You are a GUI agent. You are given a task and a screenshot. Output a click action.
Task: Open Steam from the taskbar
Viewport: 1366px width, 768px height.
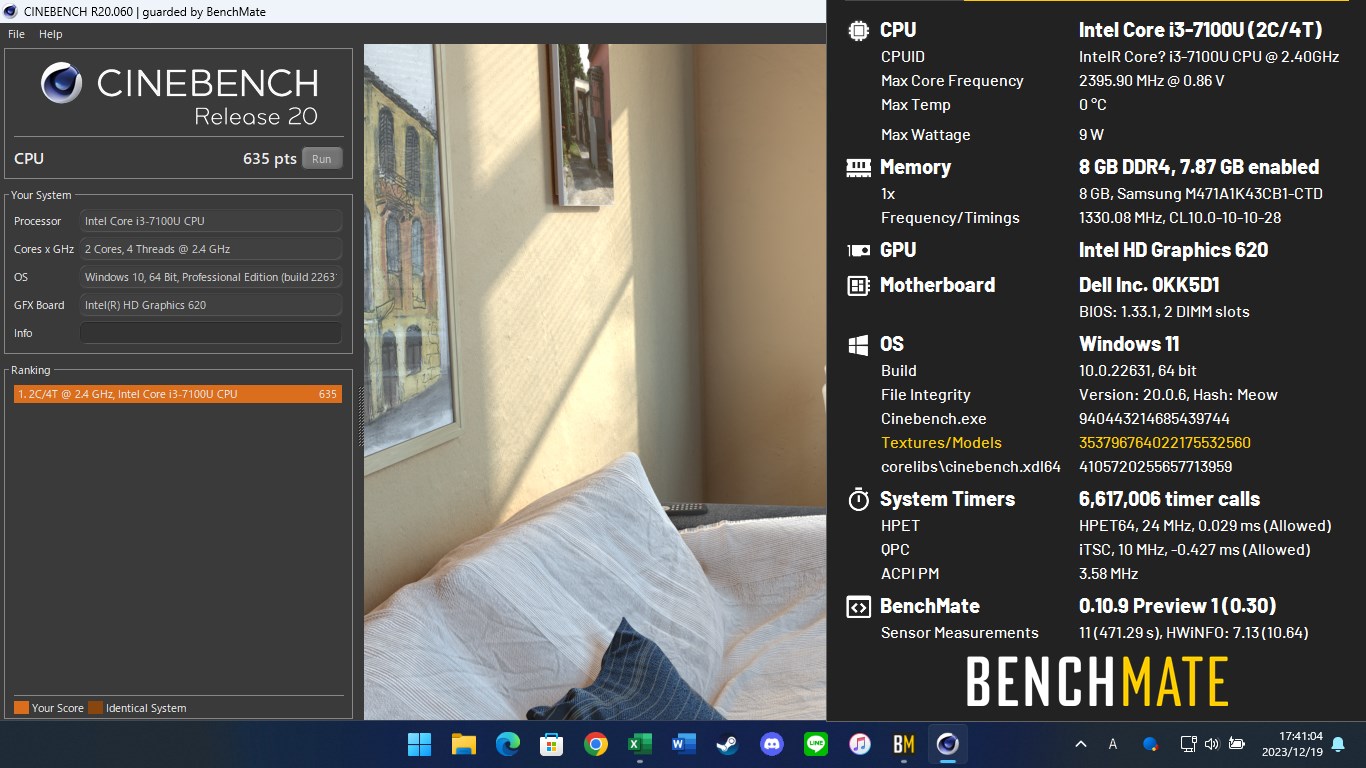[728, 744]
